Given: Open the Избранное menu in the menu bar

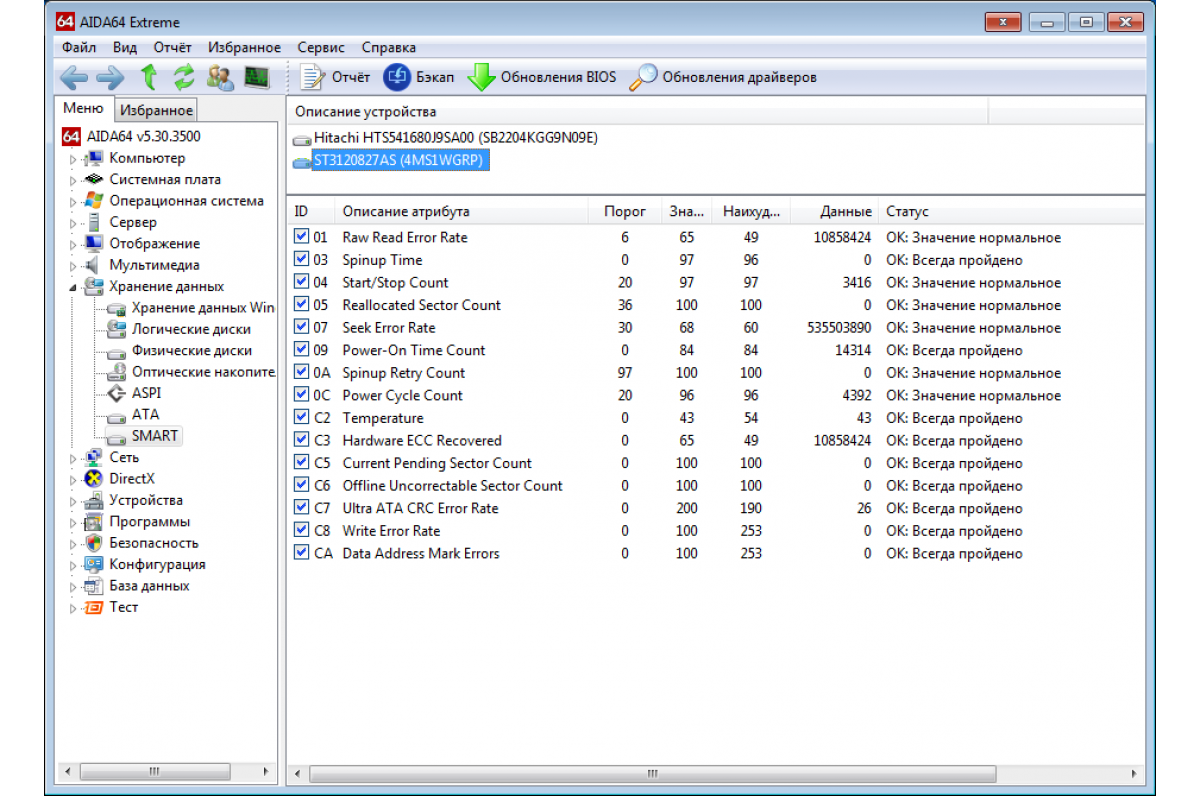Looking at the screenshot, I should coord(245,47).
